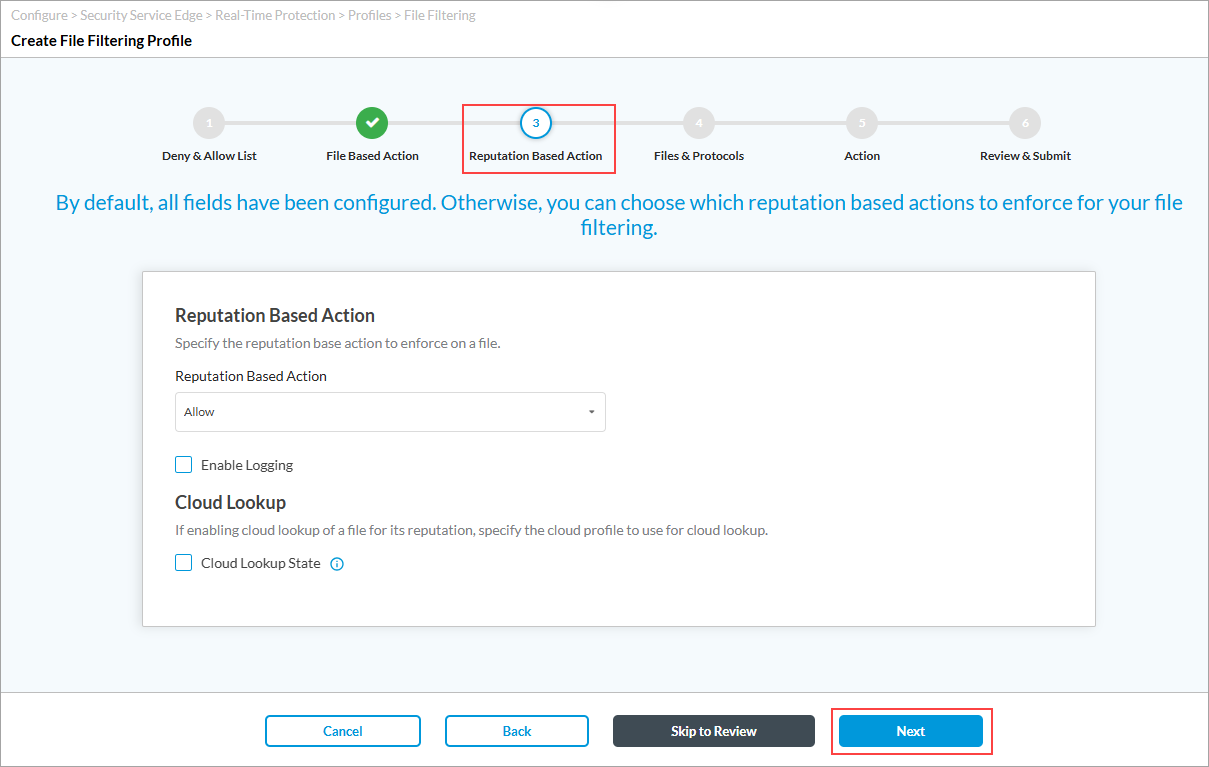
Task: Click step 1 circle in wizard
Action: pos(209,123)
